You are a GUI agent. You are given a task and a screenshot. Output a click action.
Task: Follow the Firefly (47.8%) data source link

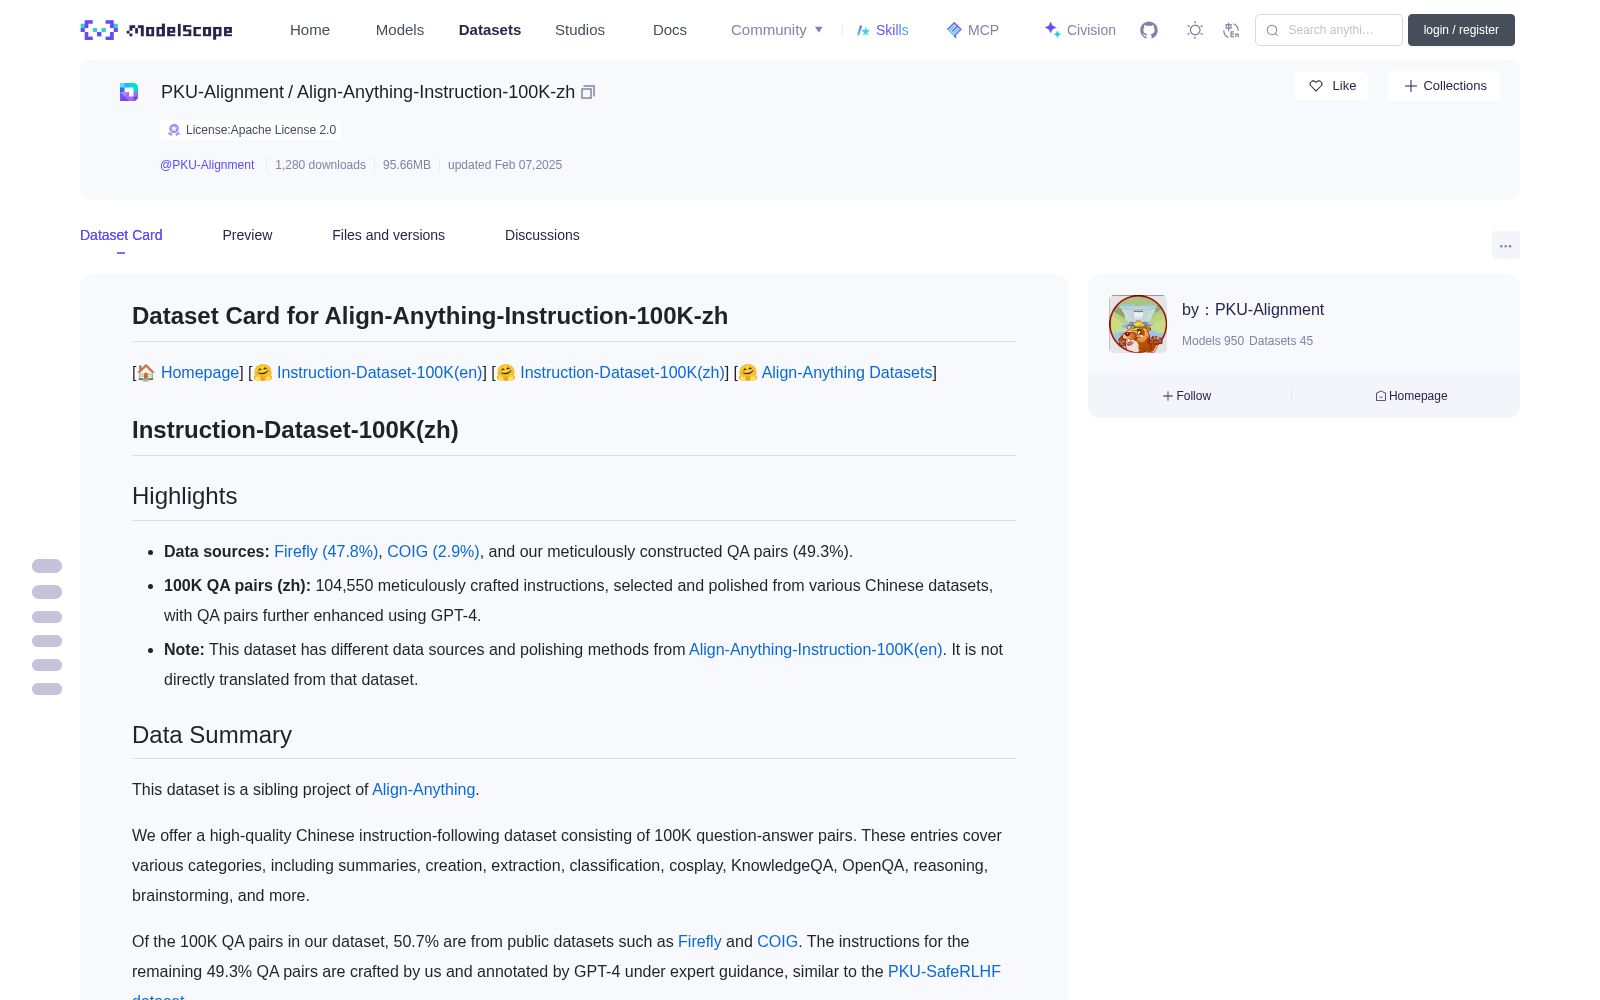326,551
